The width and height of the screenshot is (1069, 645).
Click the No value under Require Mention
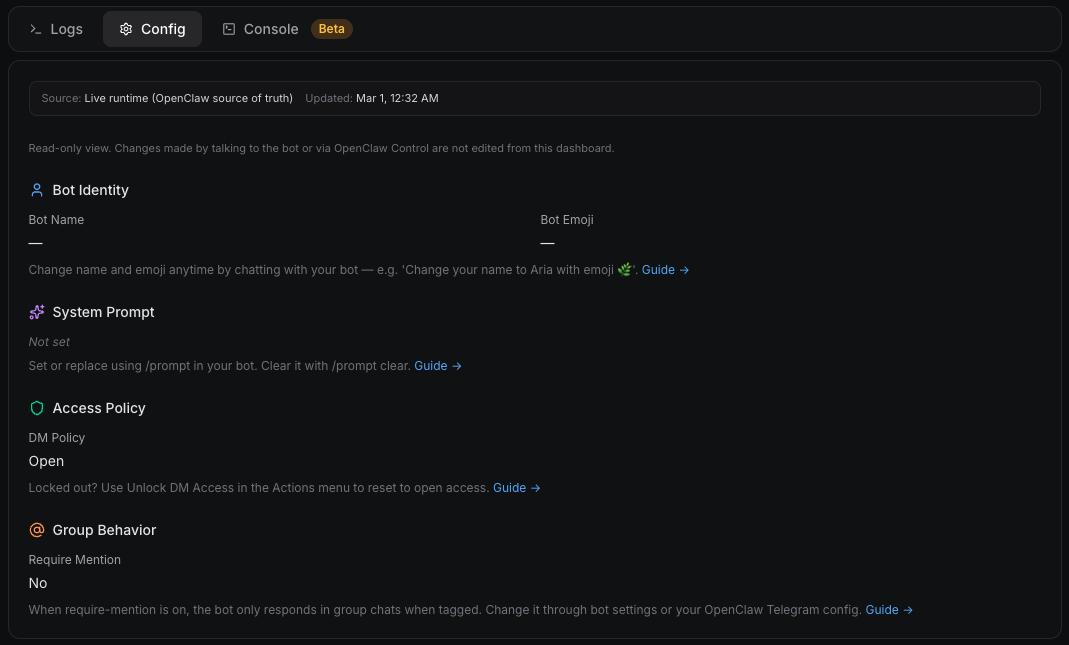37,583
